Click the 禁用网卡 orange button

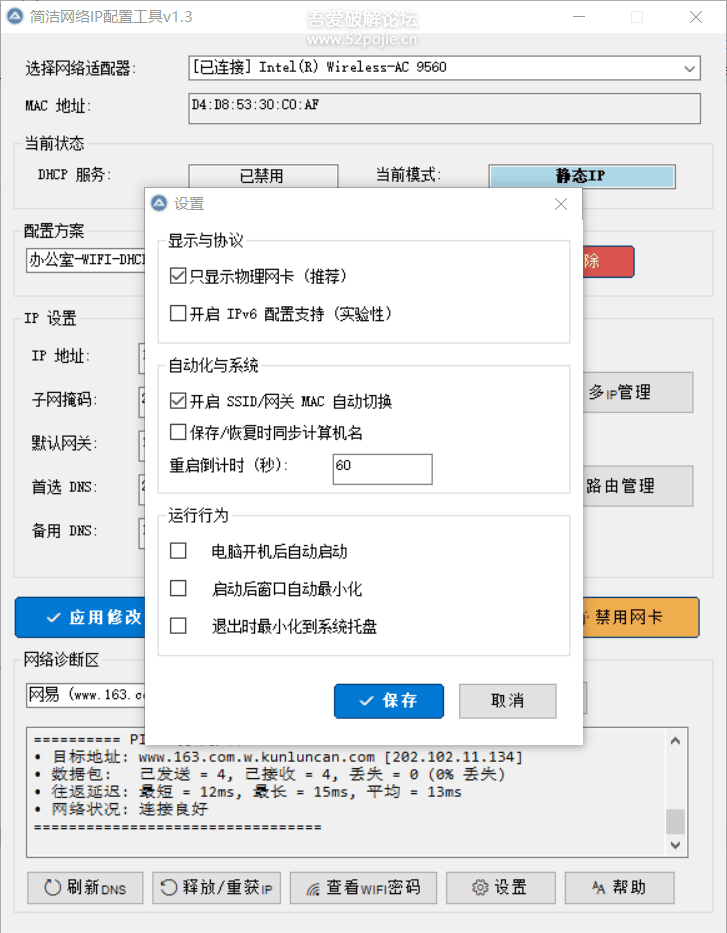(x=640, y=618)
